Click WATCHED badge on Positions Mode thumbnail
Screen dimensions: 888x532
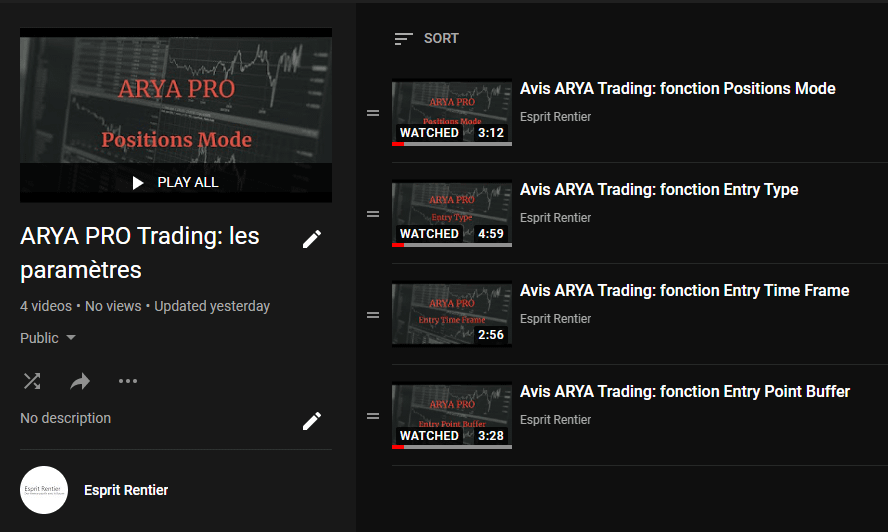coord(429,133)
